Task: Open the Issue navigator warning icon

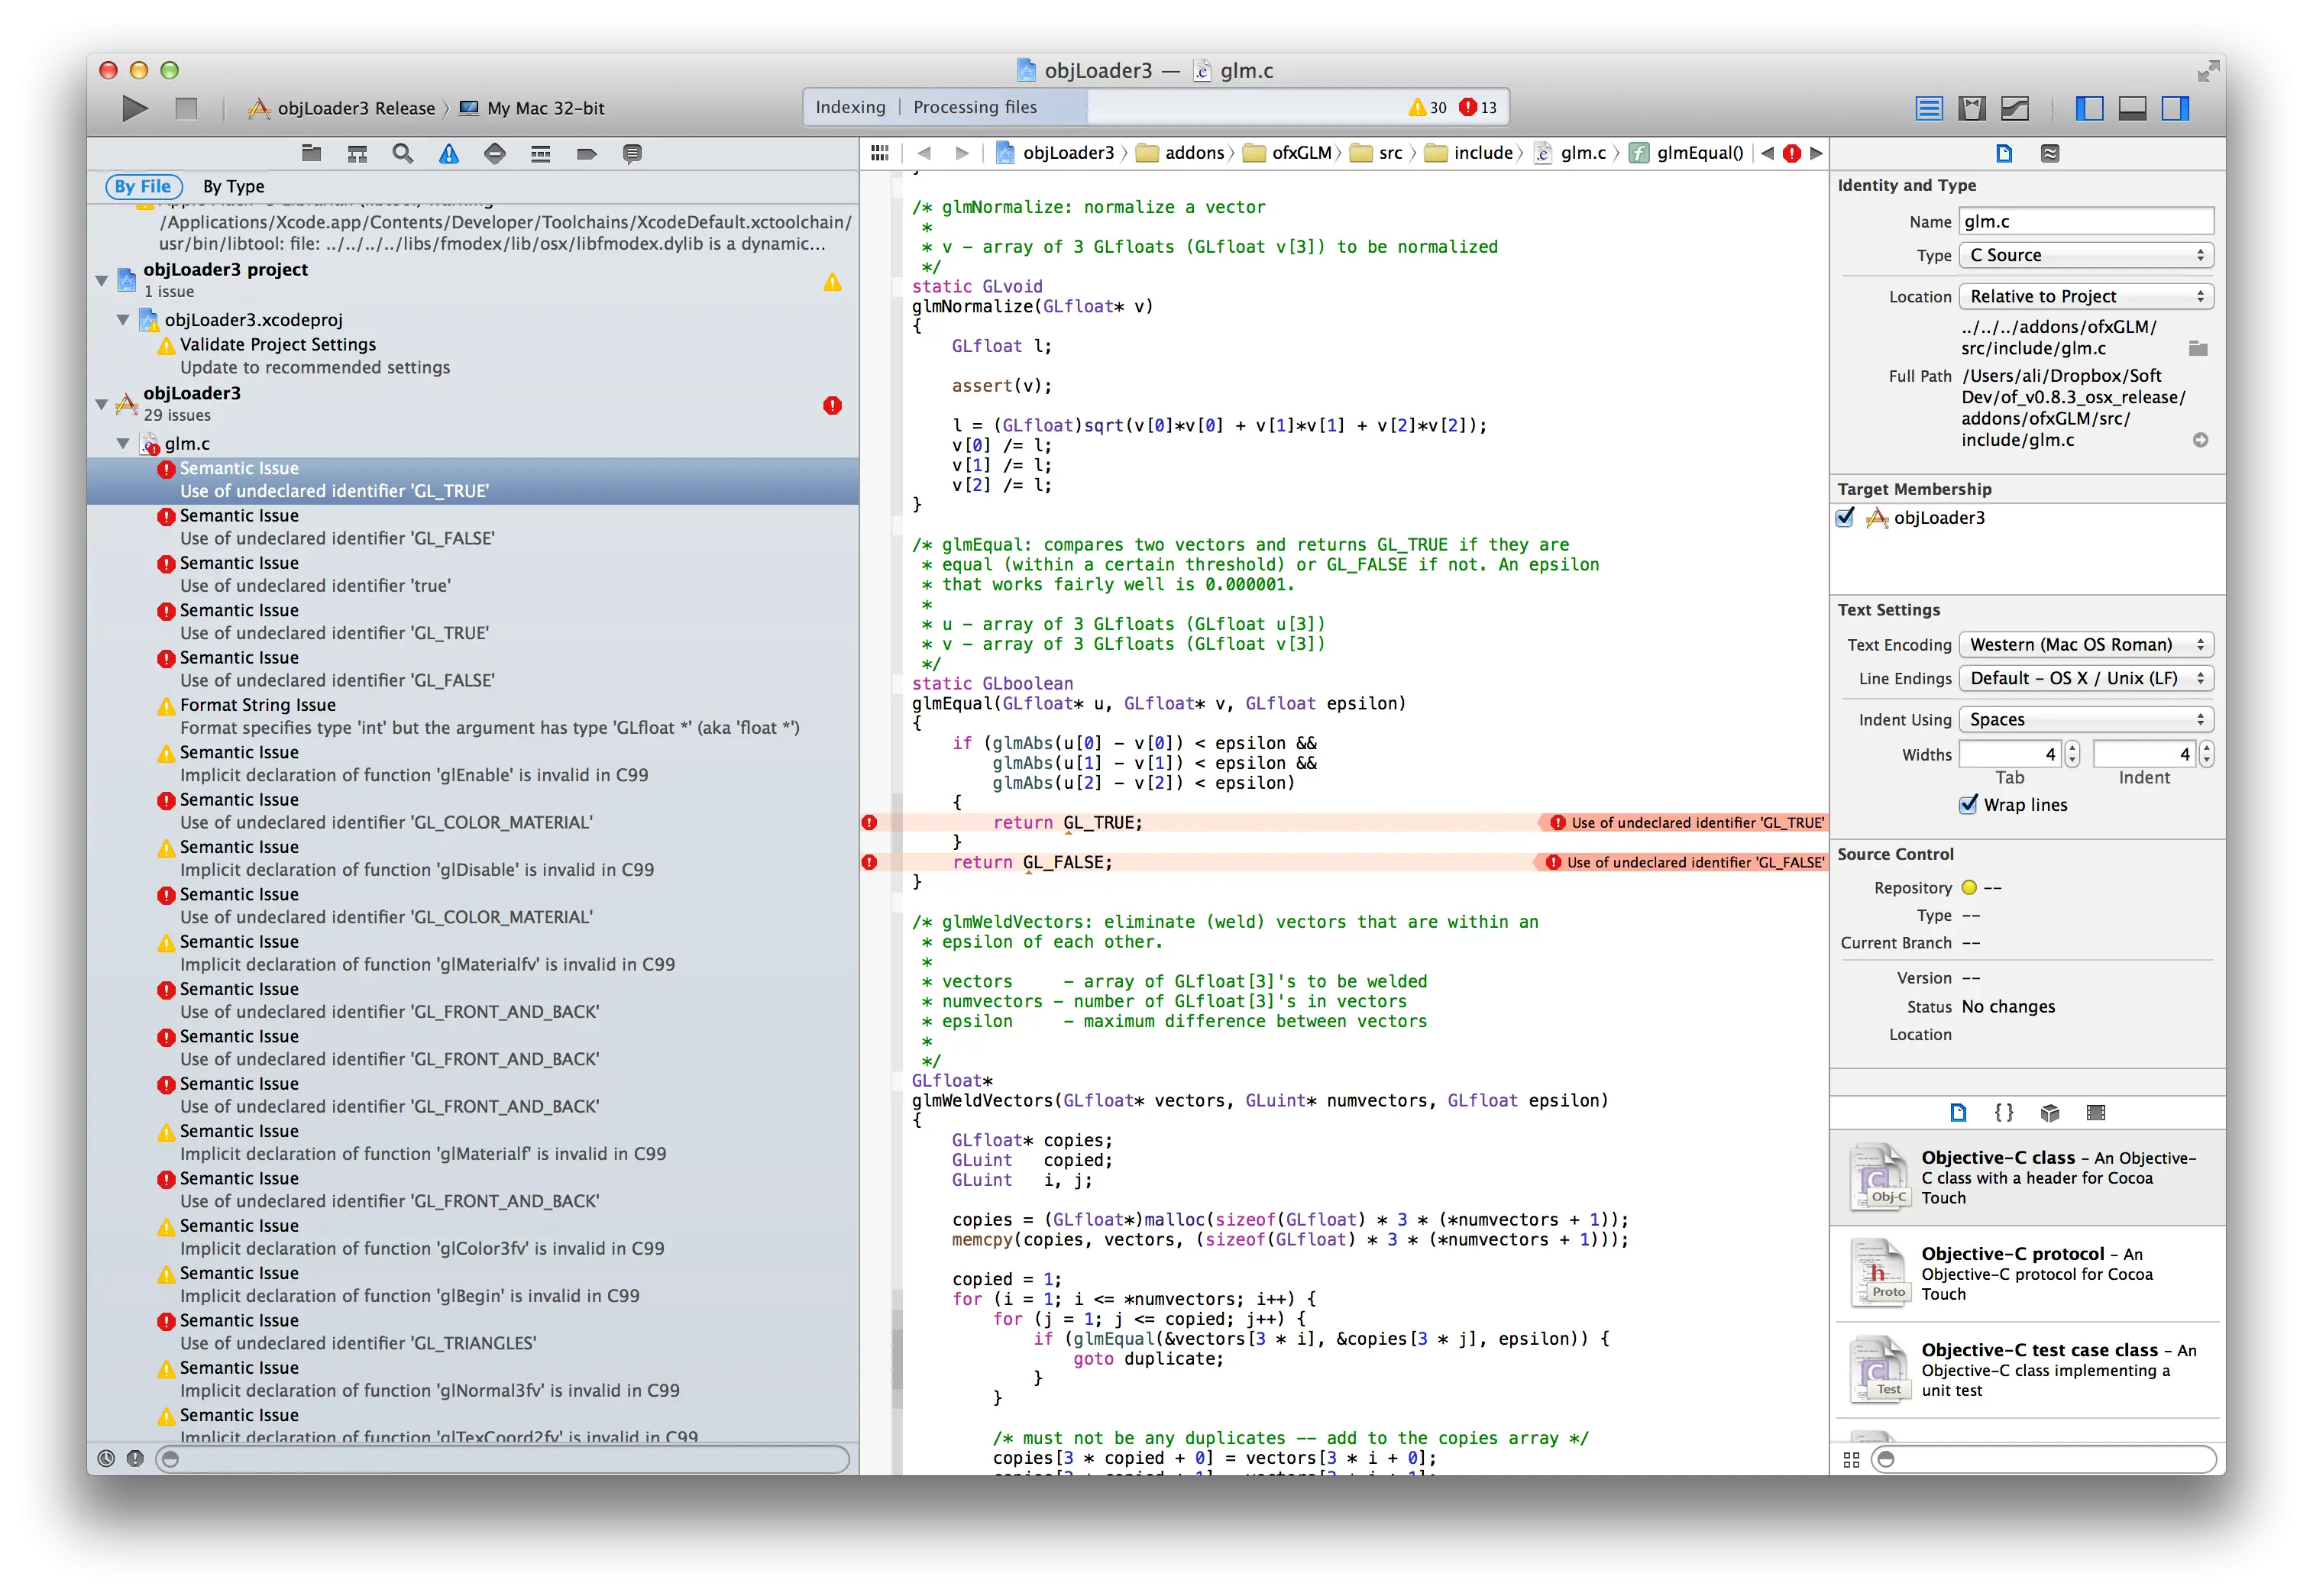Action: tap(449, 153)
